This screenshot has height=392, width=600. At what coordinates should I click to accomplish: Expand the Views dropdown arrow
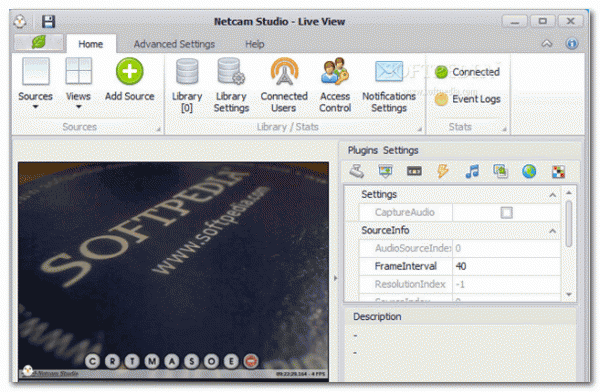78,107
